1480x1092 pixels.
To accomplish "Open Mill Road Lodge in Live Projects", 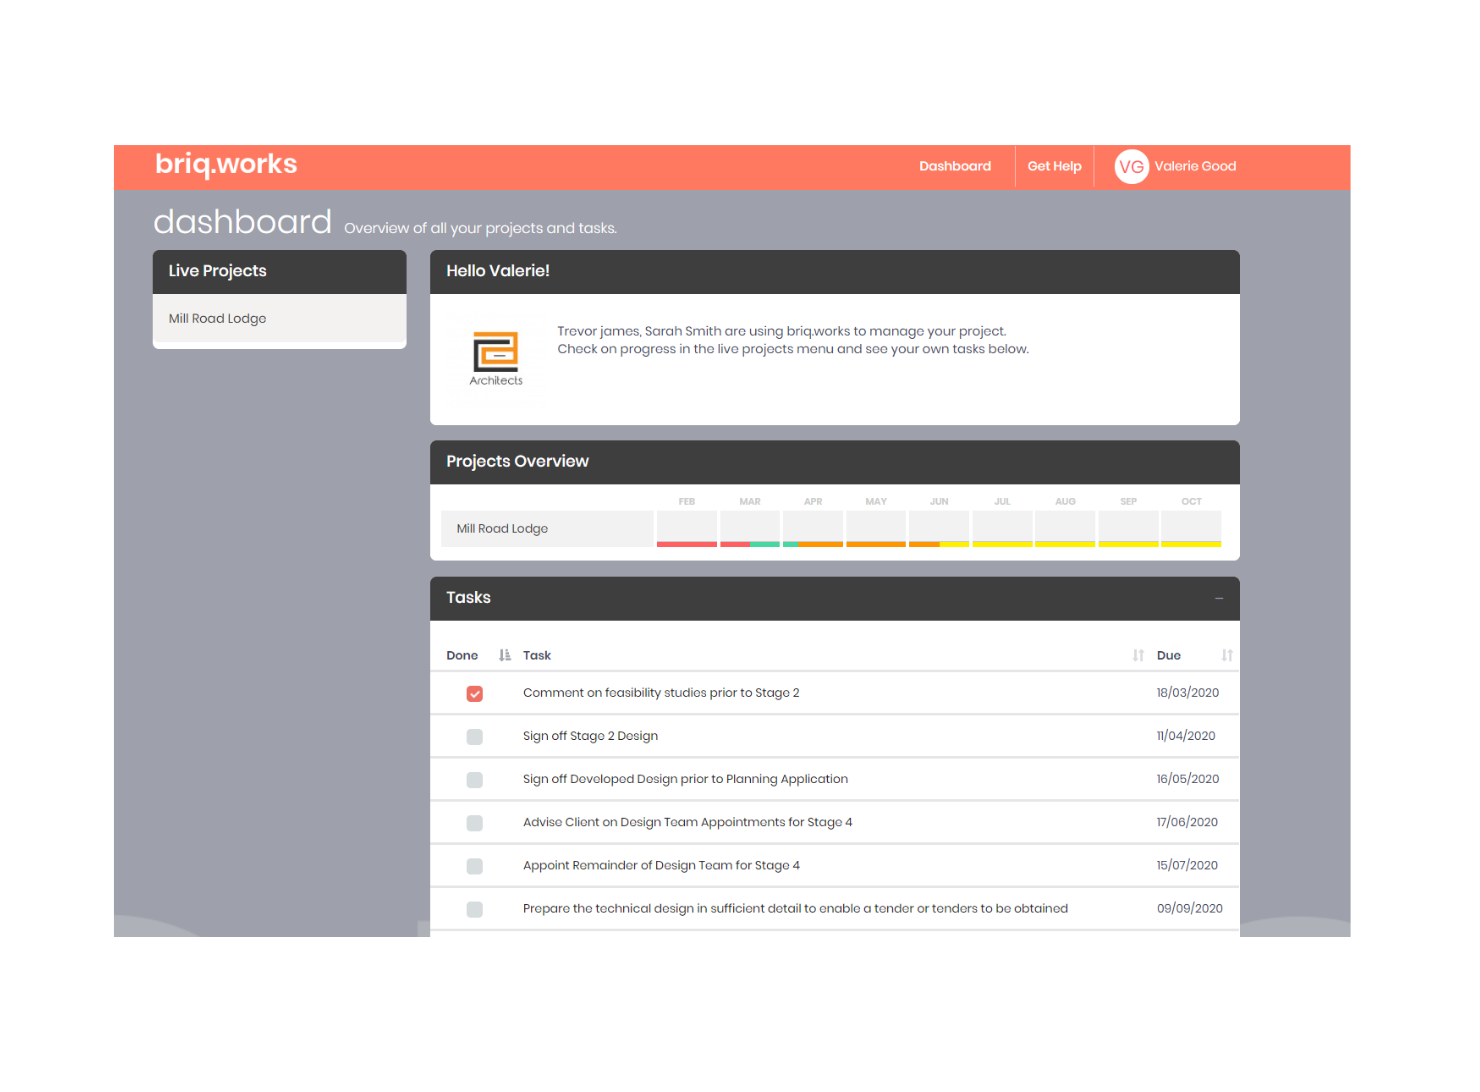I will point(218,319).
